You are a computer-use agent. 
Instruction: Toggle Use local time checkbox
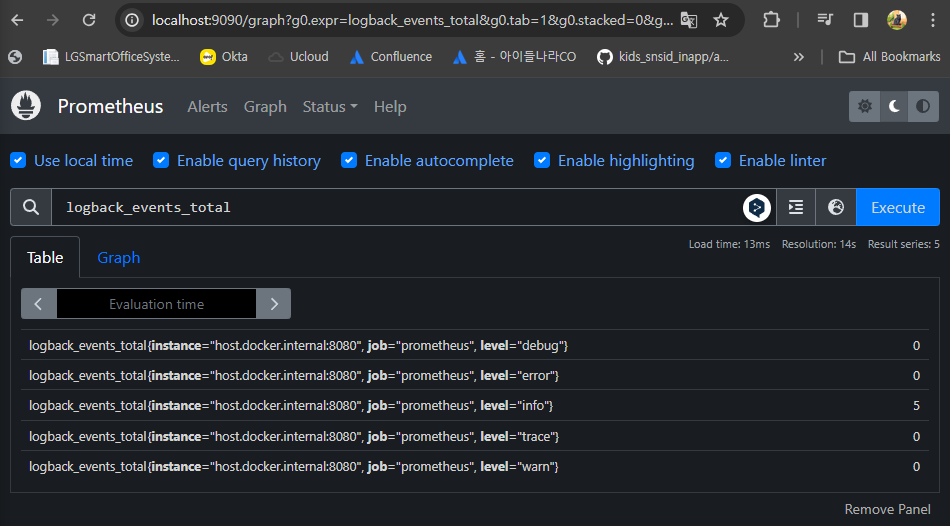click(18, 161)
